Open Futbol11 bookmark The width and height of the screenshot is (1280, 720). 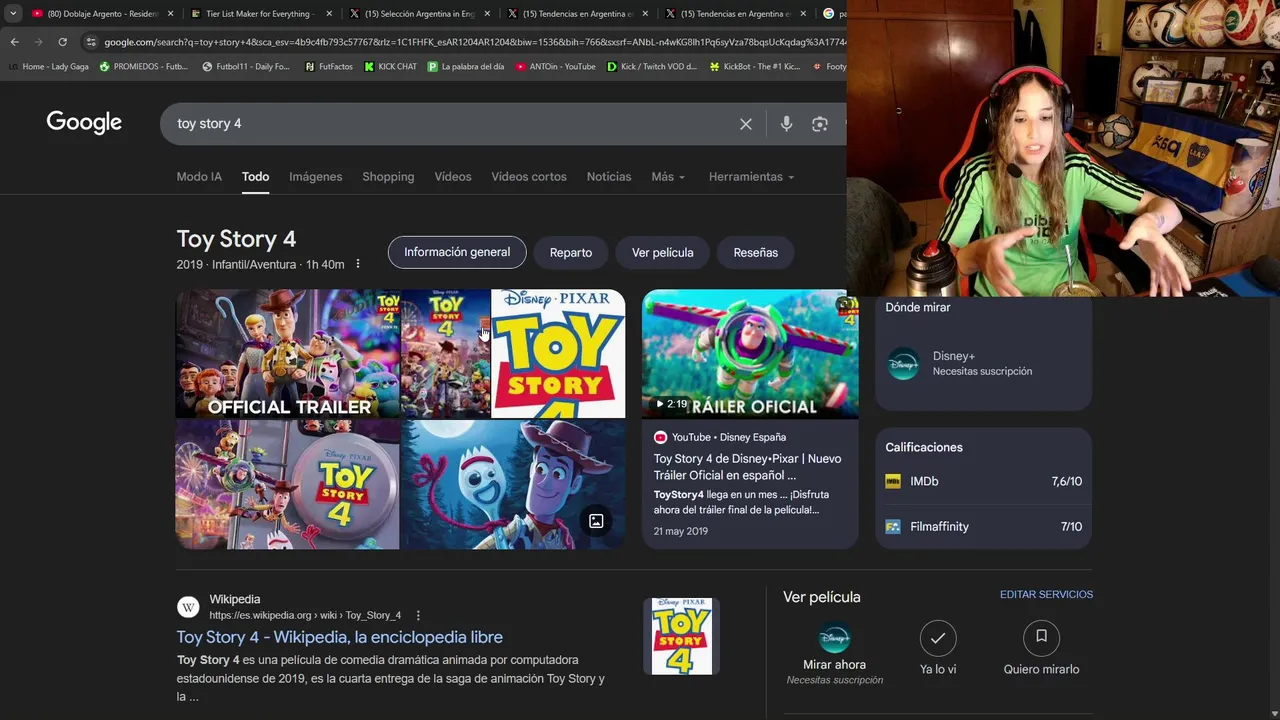246,67
